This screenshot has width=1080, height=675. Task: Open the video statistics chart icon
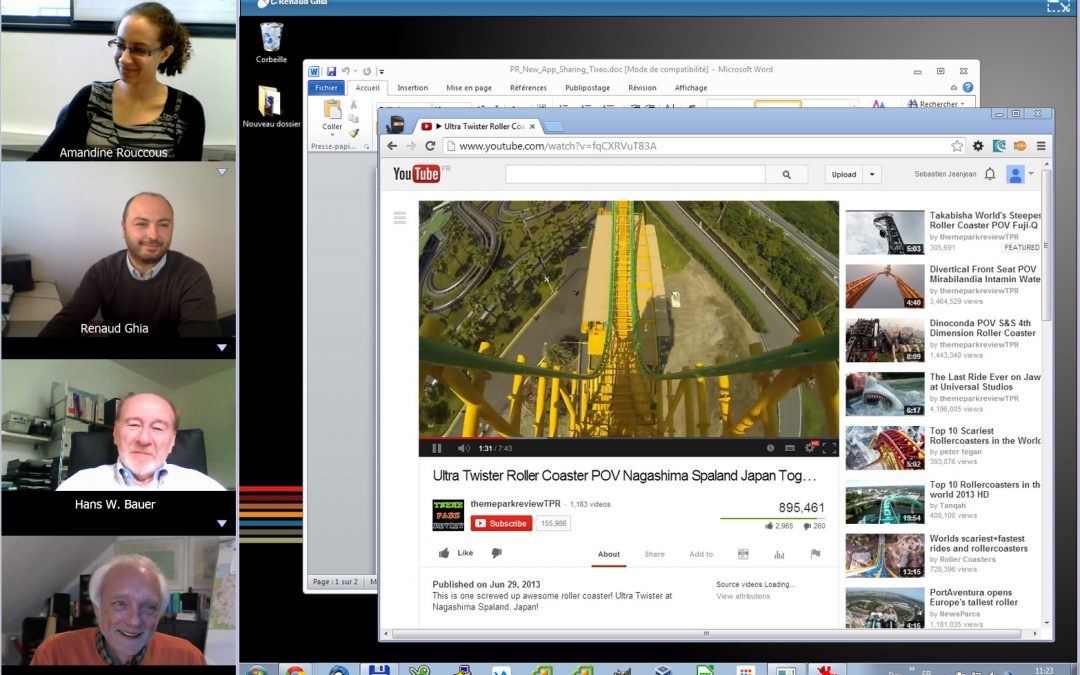(x=779, y=554)
